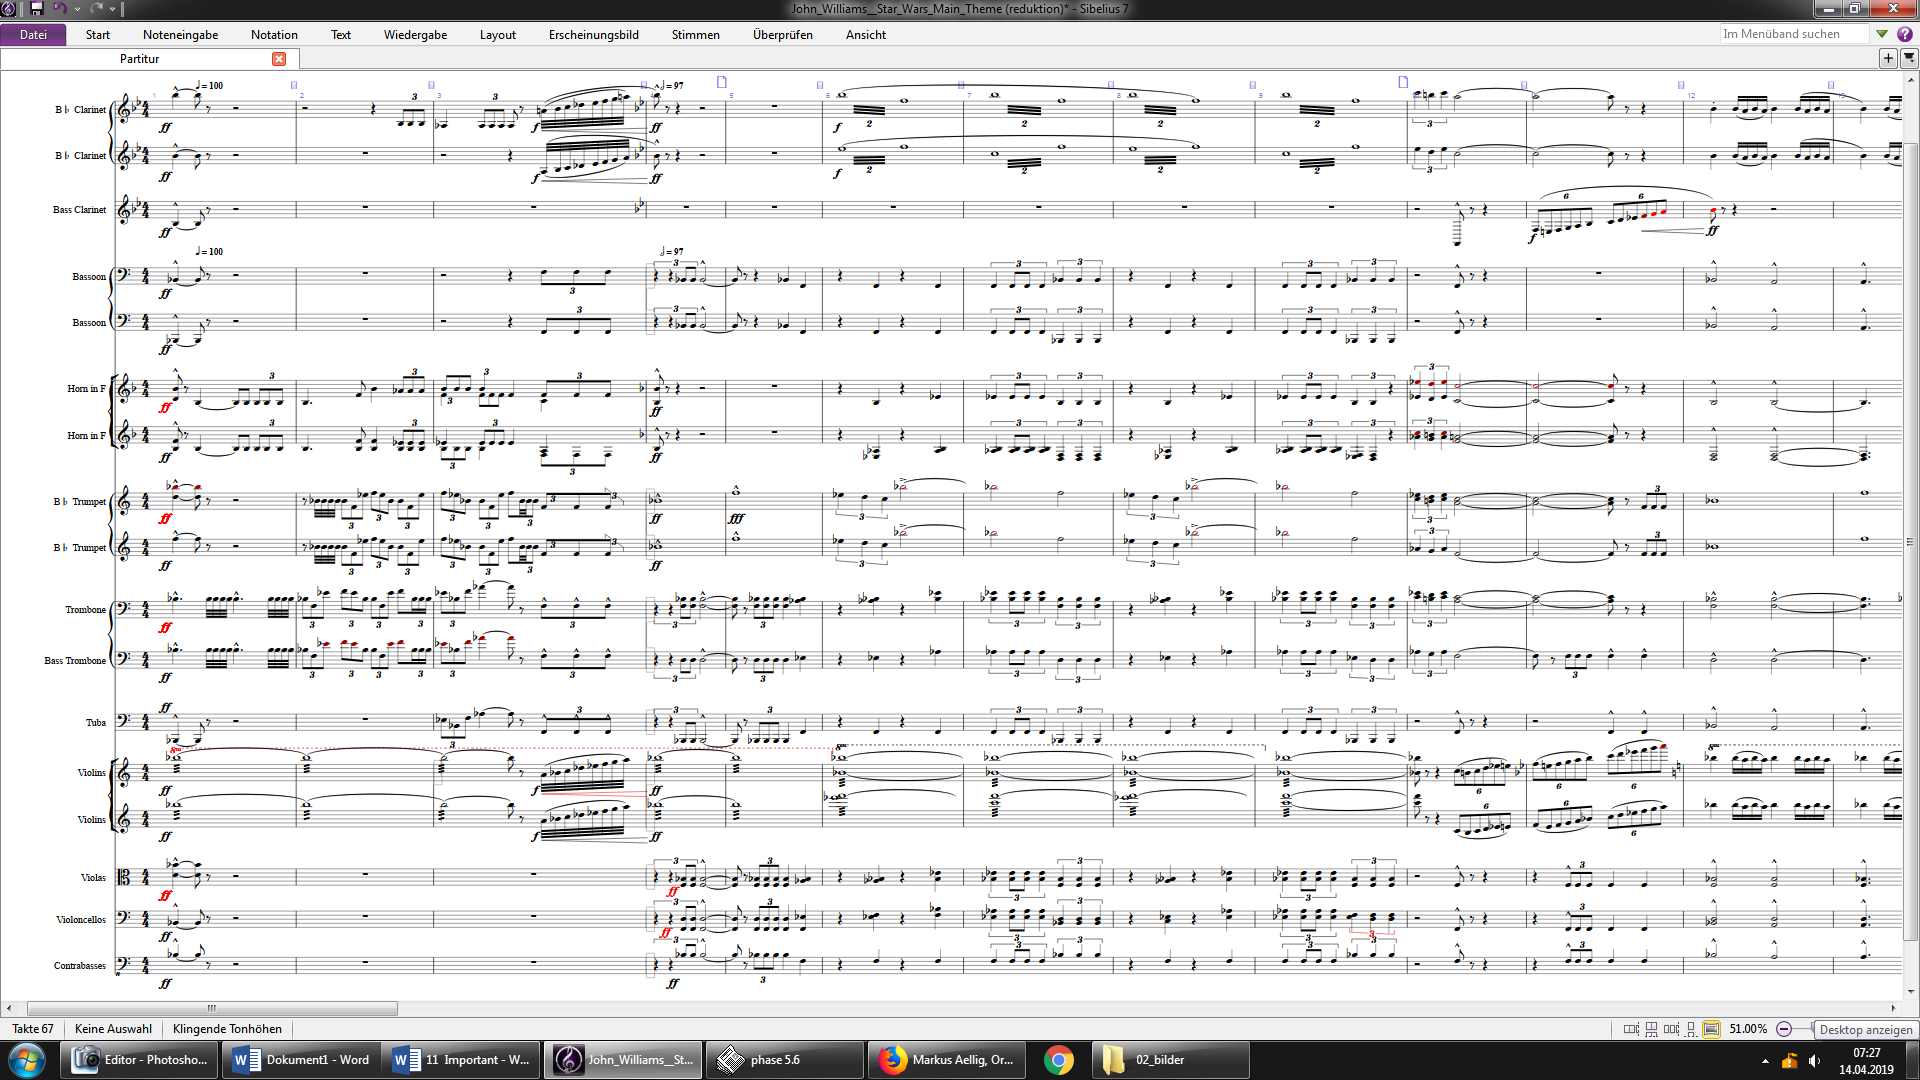Viewport: 1920px width, 1080px height.
Task: Click the zoom out minus button
Action: pos(1784,1029)
